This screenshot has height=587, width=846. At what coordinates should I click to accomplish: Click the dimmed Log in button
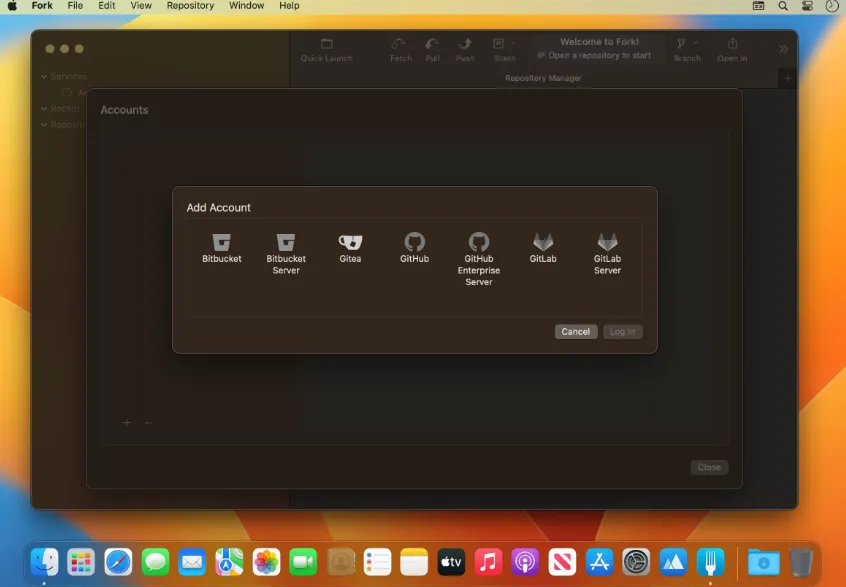[x=622, y=332]
